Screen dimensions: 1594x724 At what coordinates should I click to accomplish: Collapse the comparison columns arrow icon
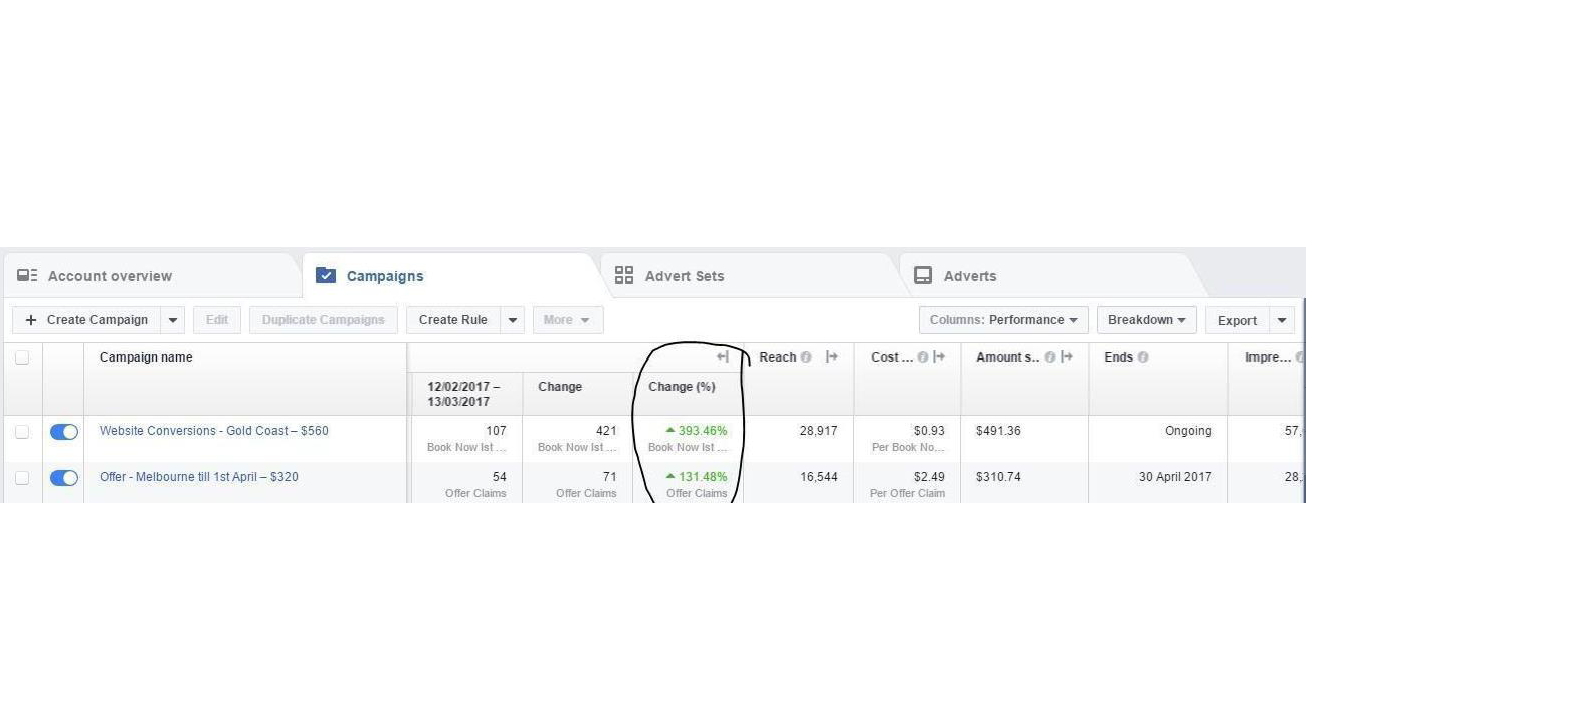[x=722, y=357]
